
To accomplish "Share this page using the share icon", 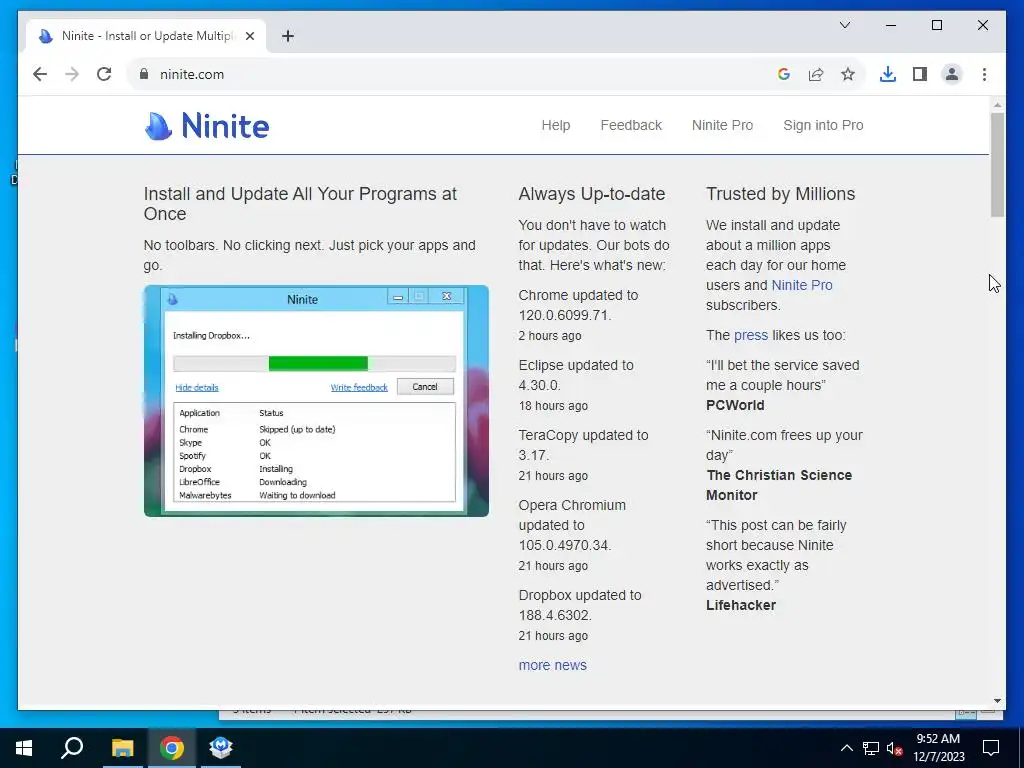I will point(816,74).
